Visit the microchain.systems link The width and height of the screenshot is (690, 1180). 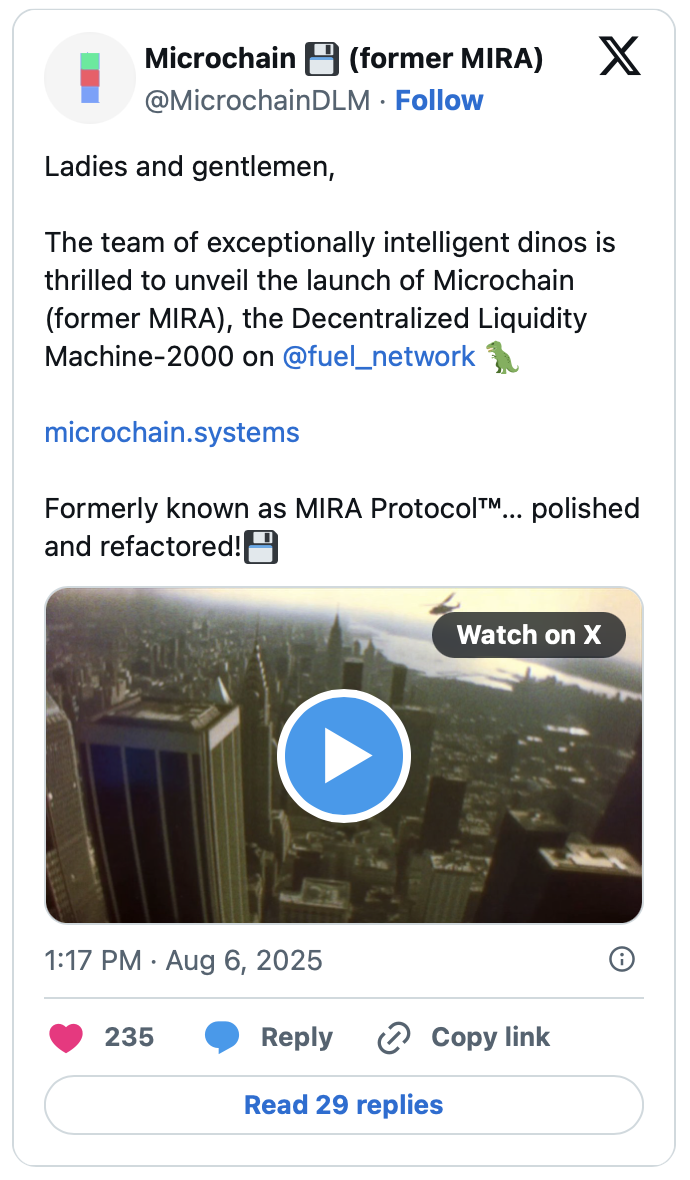172,432
